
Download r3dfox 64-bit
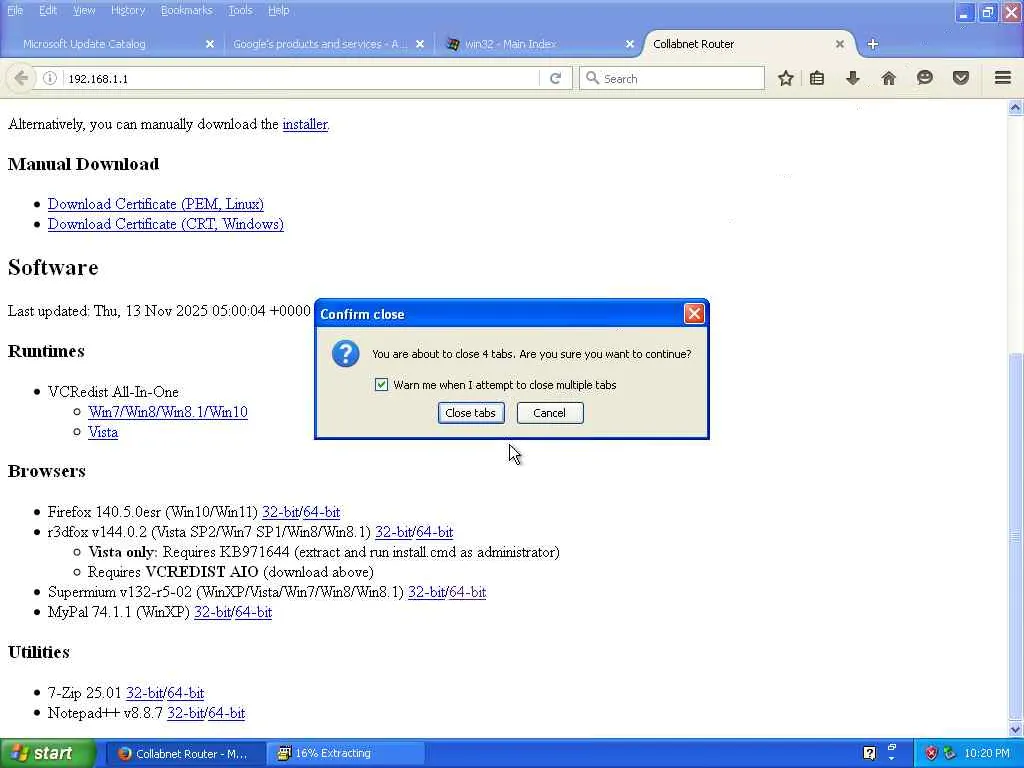pos(434,532)
